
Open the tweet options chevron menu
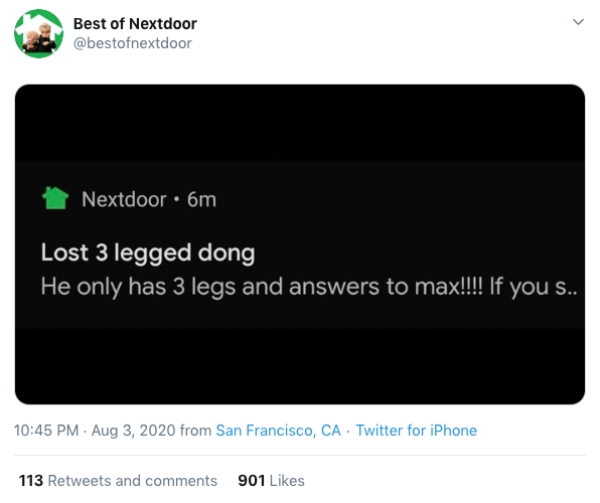pyautogui.click(x=576, y=21)
